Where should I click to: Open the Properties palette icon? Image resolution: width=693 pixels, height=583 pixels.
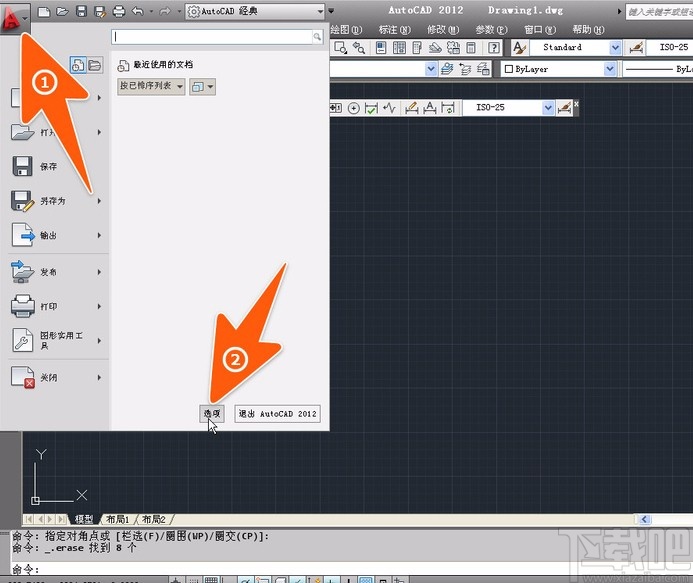point(381,47)
